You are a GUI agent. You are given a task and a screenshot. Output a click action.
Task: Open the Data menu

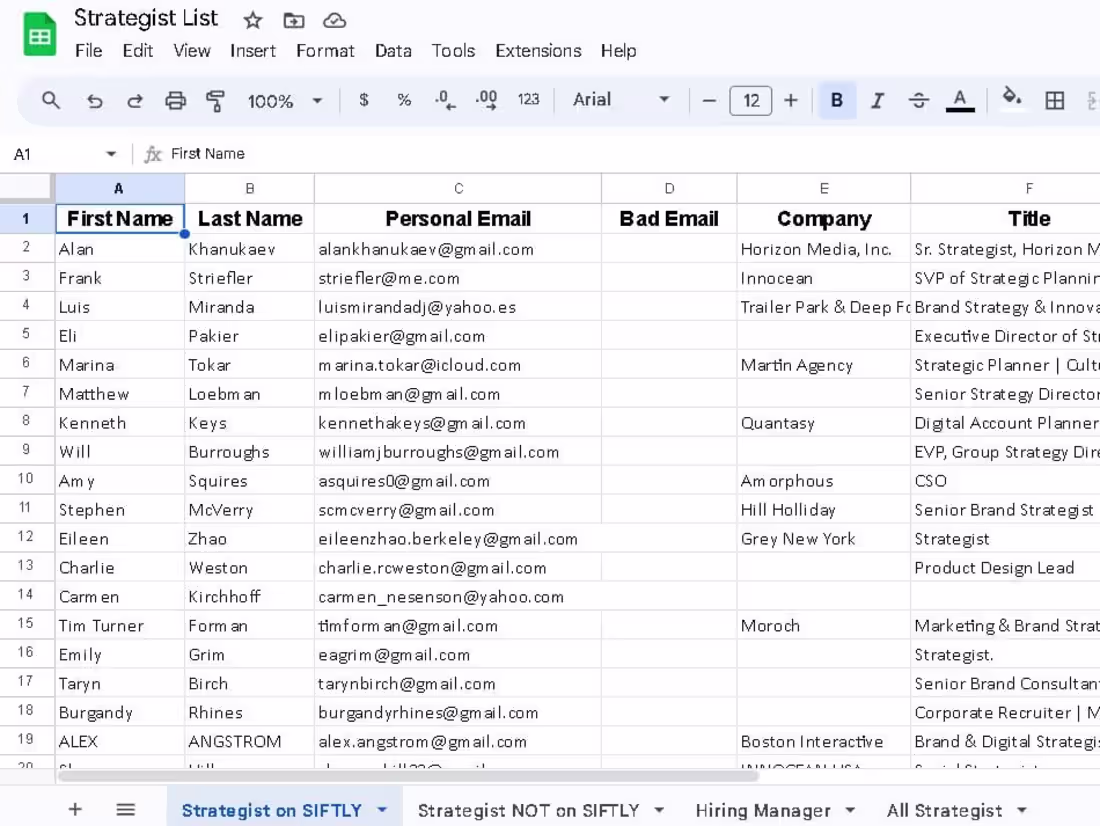point(393,51)
